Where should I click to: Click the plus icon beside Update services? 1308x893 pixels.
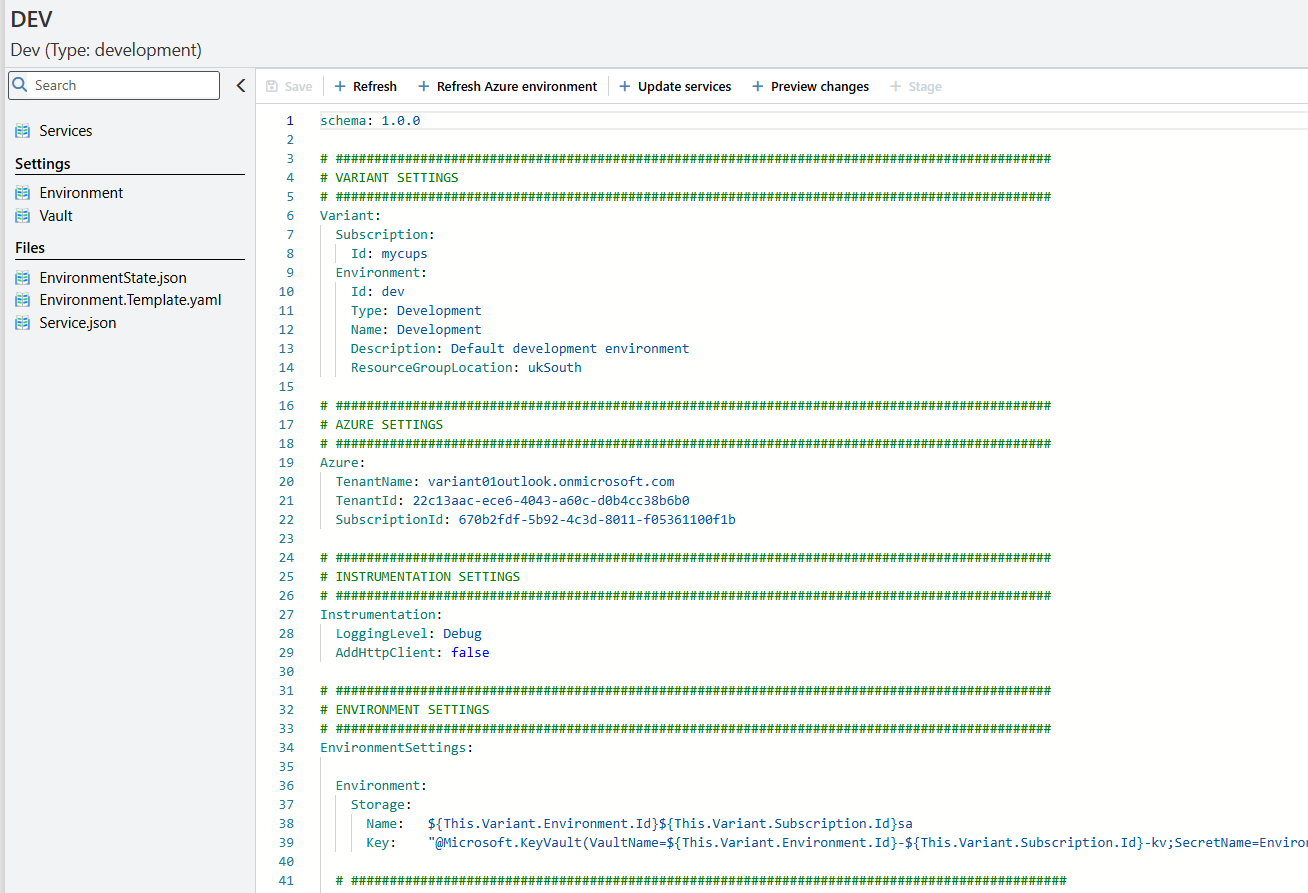pos(625,87)
